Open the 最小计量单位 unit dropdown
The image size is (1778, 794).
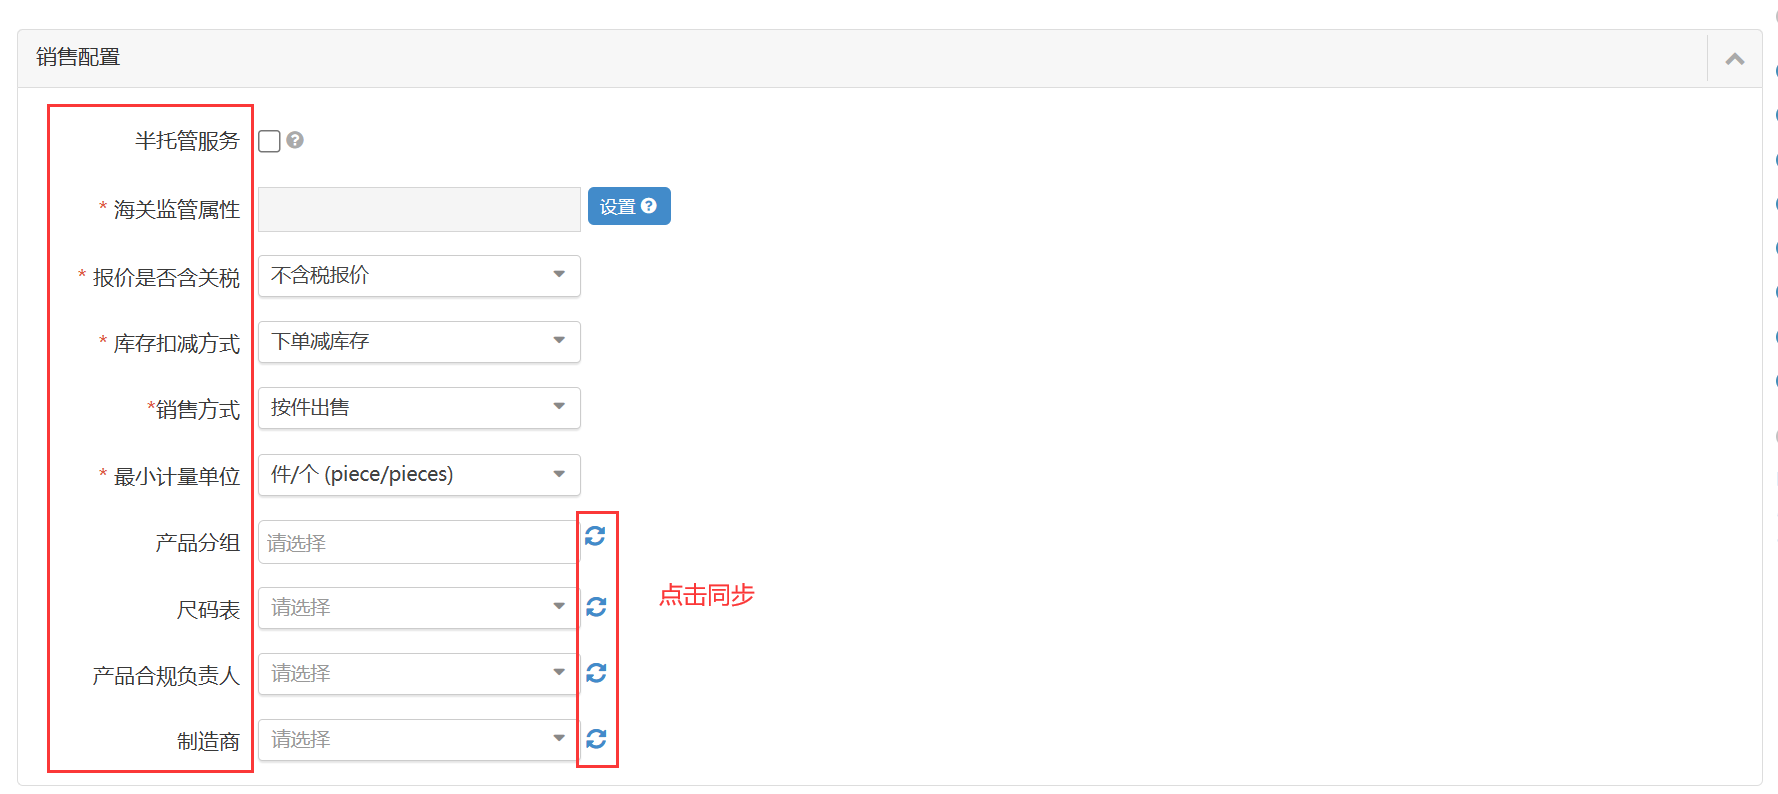419,474
